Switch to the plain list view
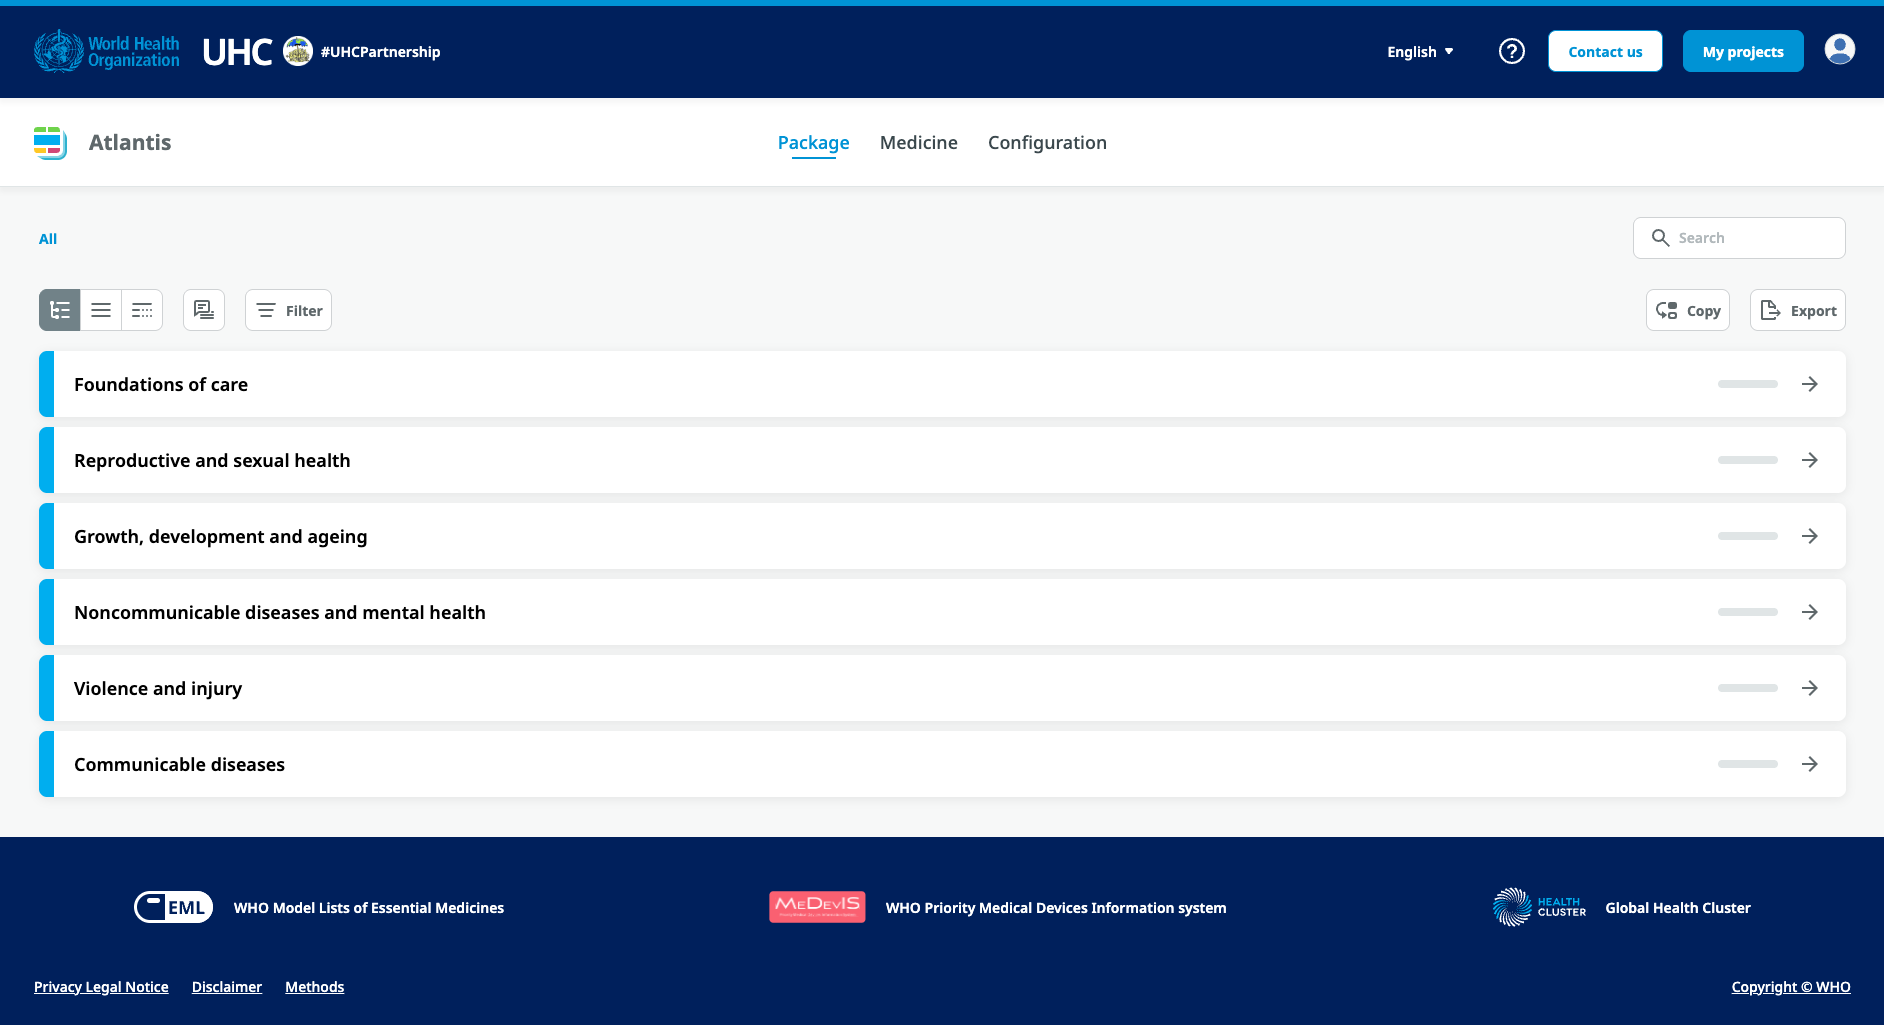Screen dimensions: 1884x1025 tap(101, 310)
